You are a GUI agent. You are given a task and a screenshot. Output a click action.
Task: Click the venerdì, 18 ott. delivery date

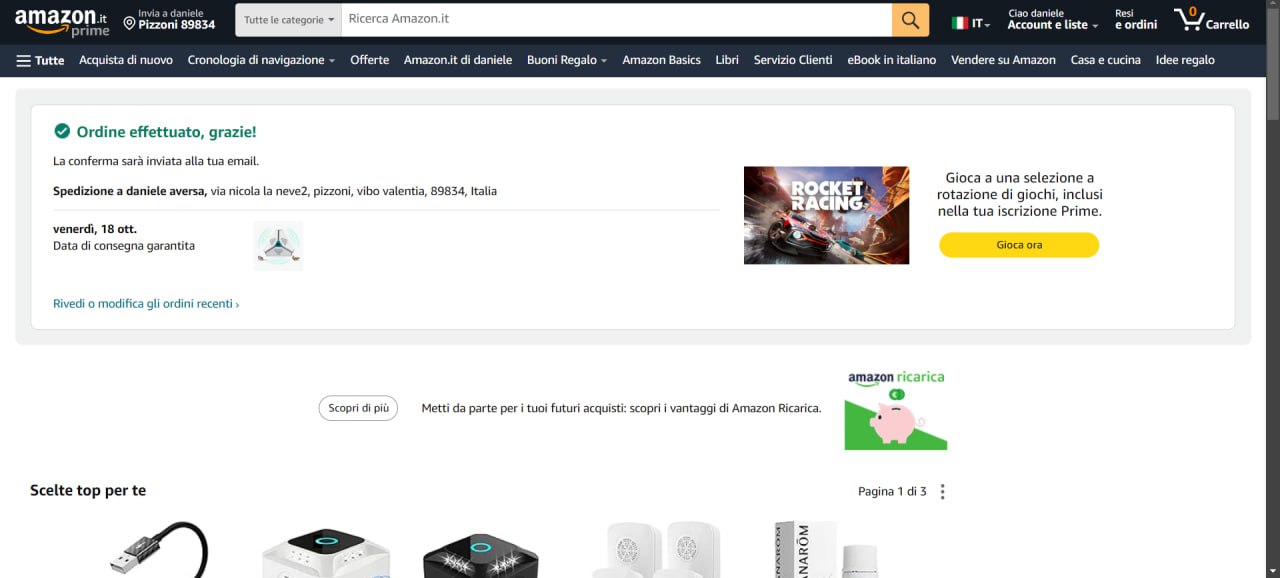click(x=95, y=229)
